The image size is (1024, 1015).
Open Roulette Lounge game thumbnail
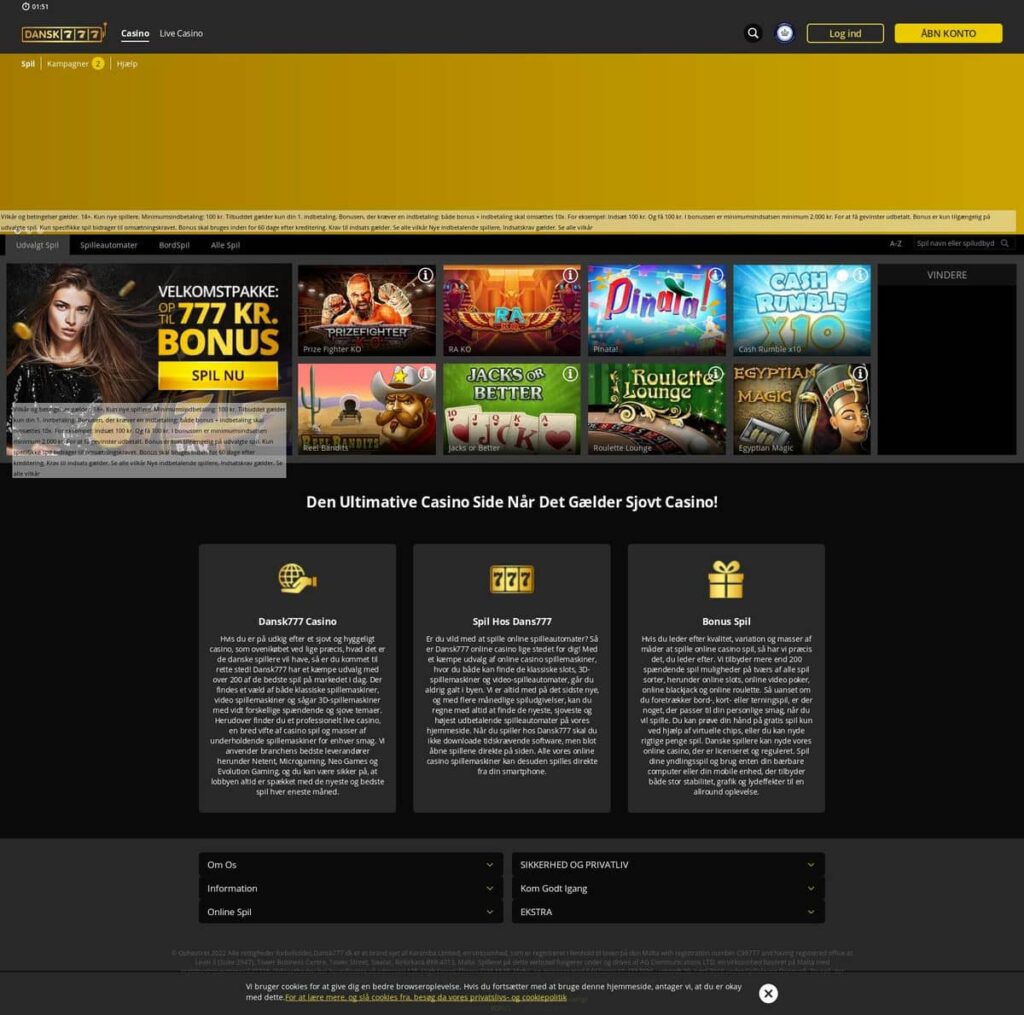[656, 409]
